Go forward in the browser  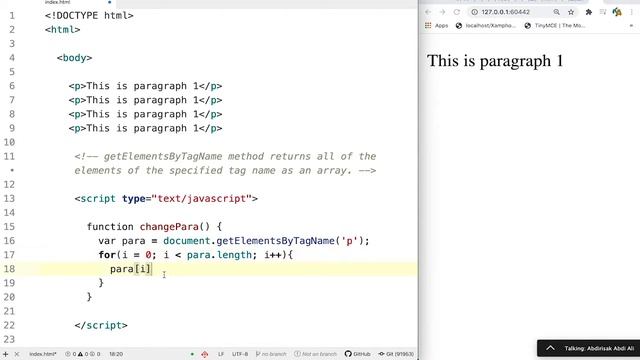click(442, 12)
